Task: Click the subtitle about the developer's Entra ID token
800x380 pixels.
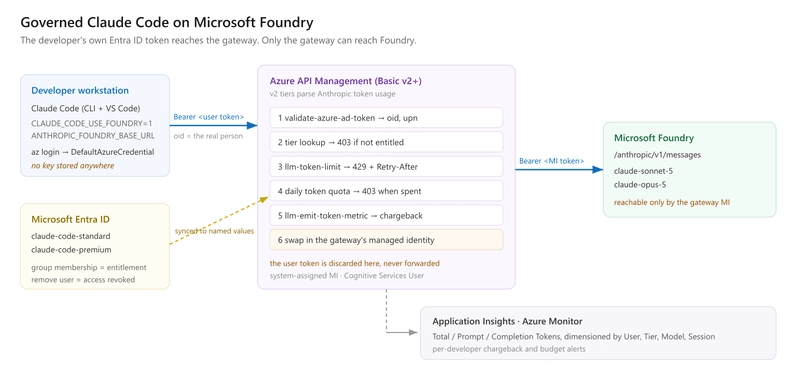Action: pos(218,41)
